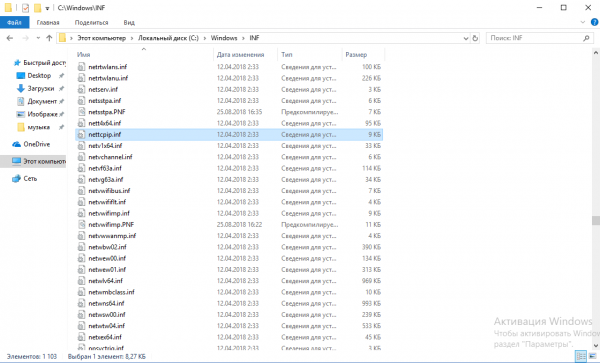Expand chevron after Этот компьютер breadcrumb
600x363 pixels.
click(x=132, y=38)
